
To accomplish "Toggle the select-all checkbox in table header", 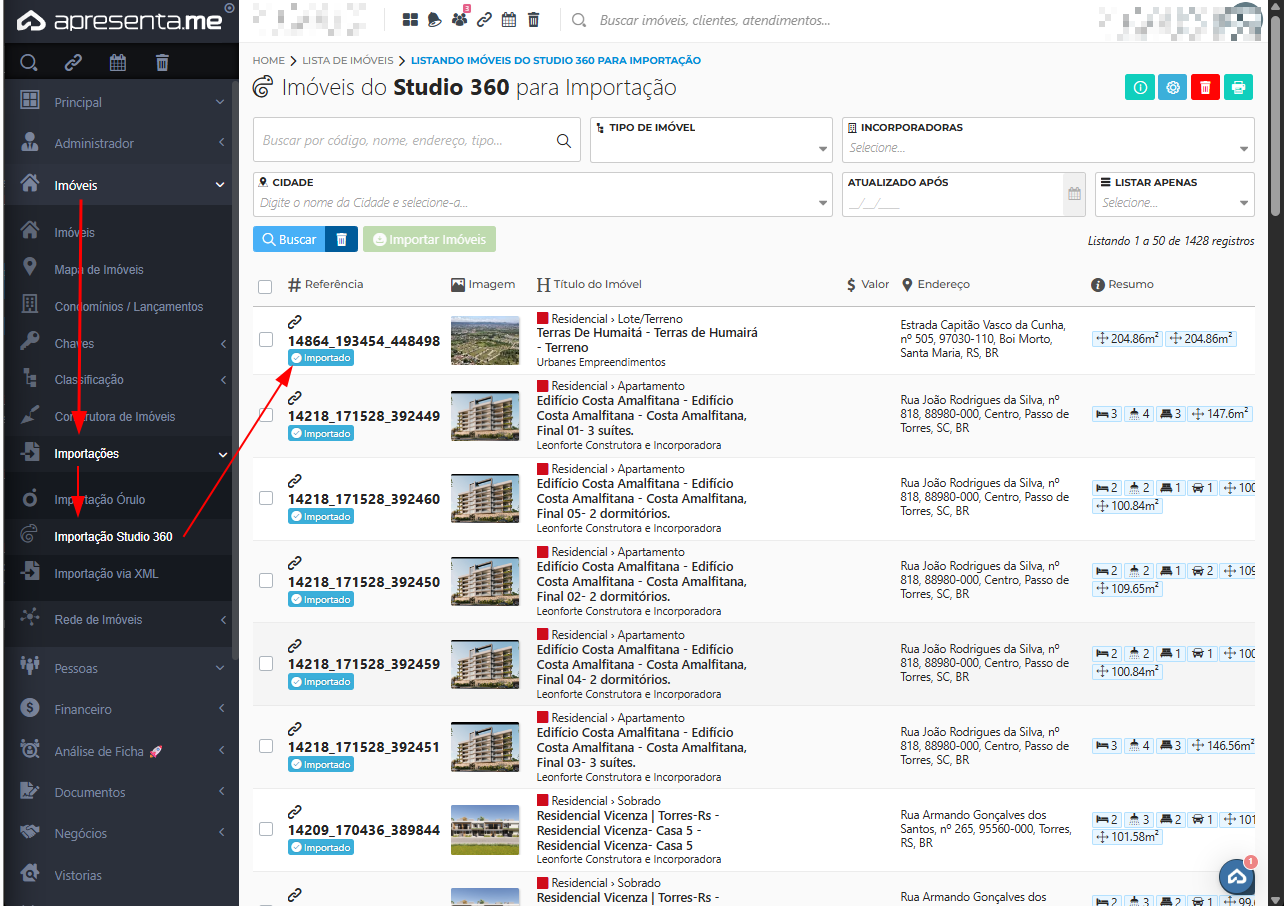I will click(x=265, y=287).
